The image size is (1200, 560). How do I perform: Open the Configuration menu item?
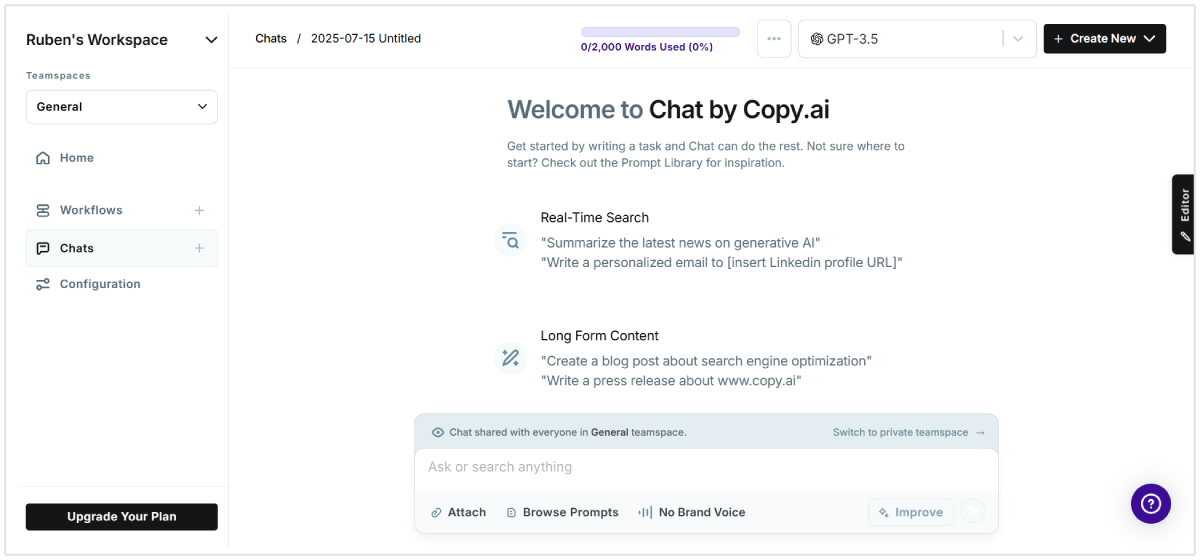(100, 284)
